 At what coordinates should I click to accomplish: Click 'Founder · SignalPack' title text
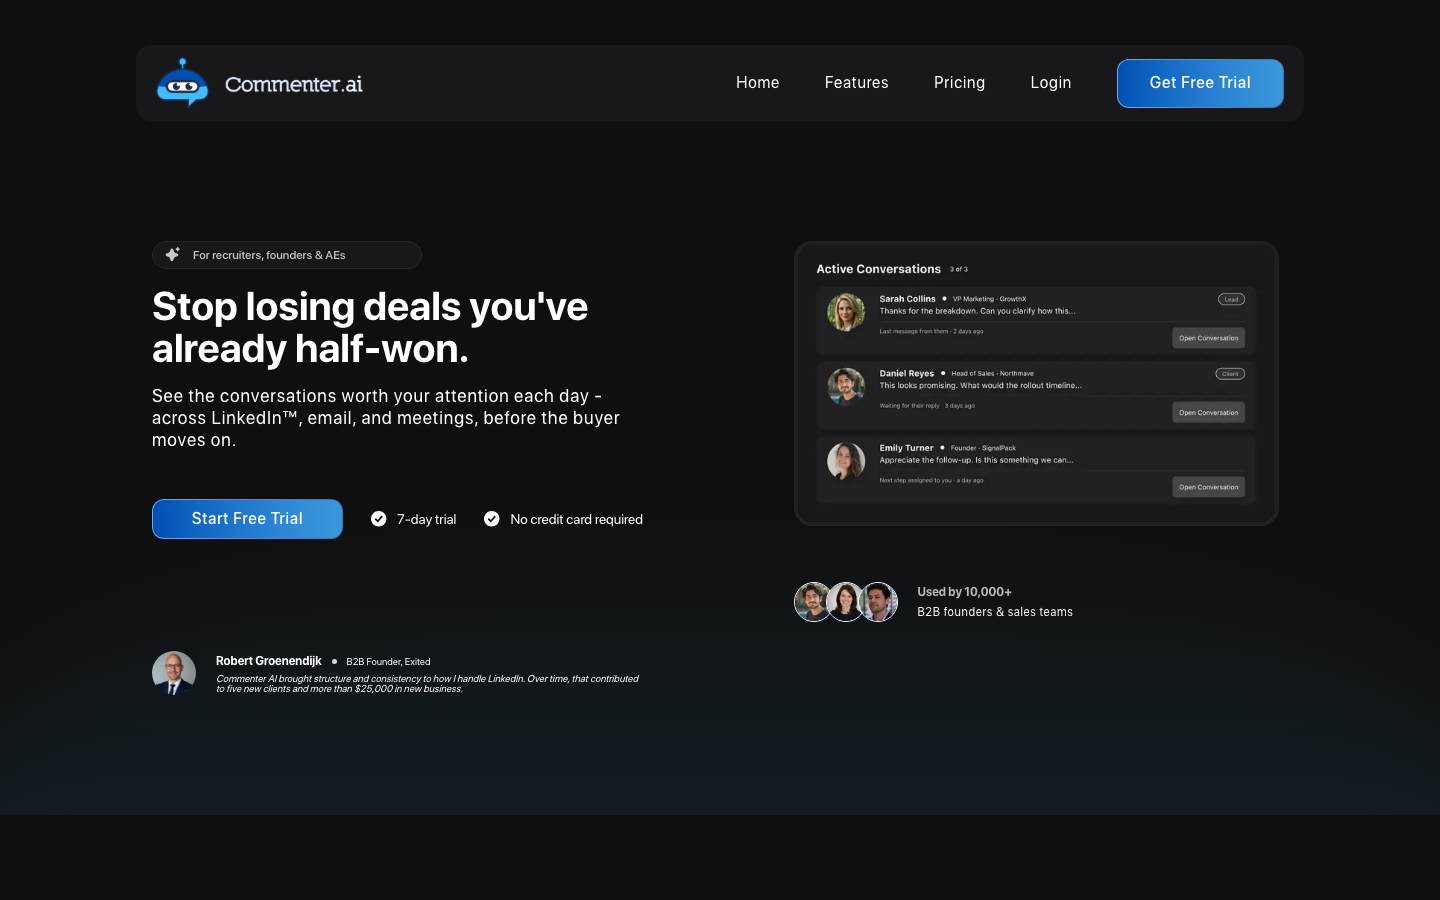pyautogui.click(x=983, y=448)
